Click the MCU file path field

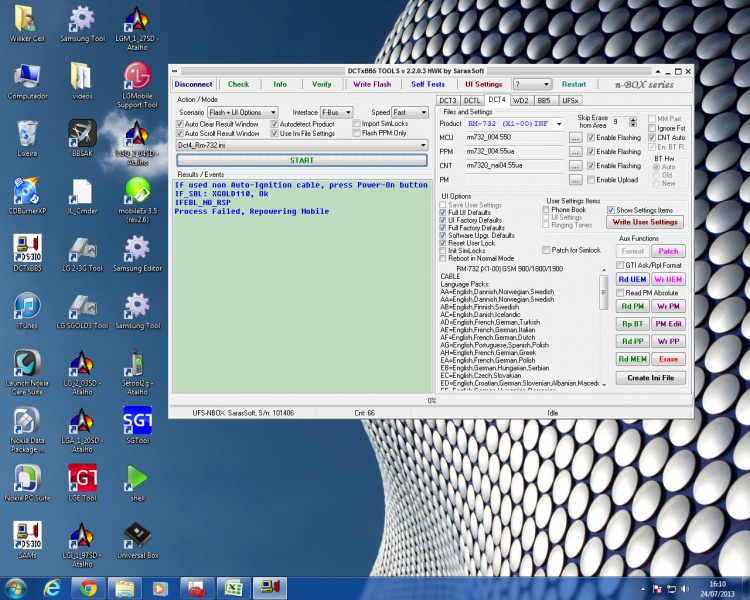(x=515, y=138)
